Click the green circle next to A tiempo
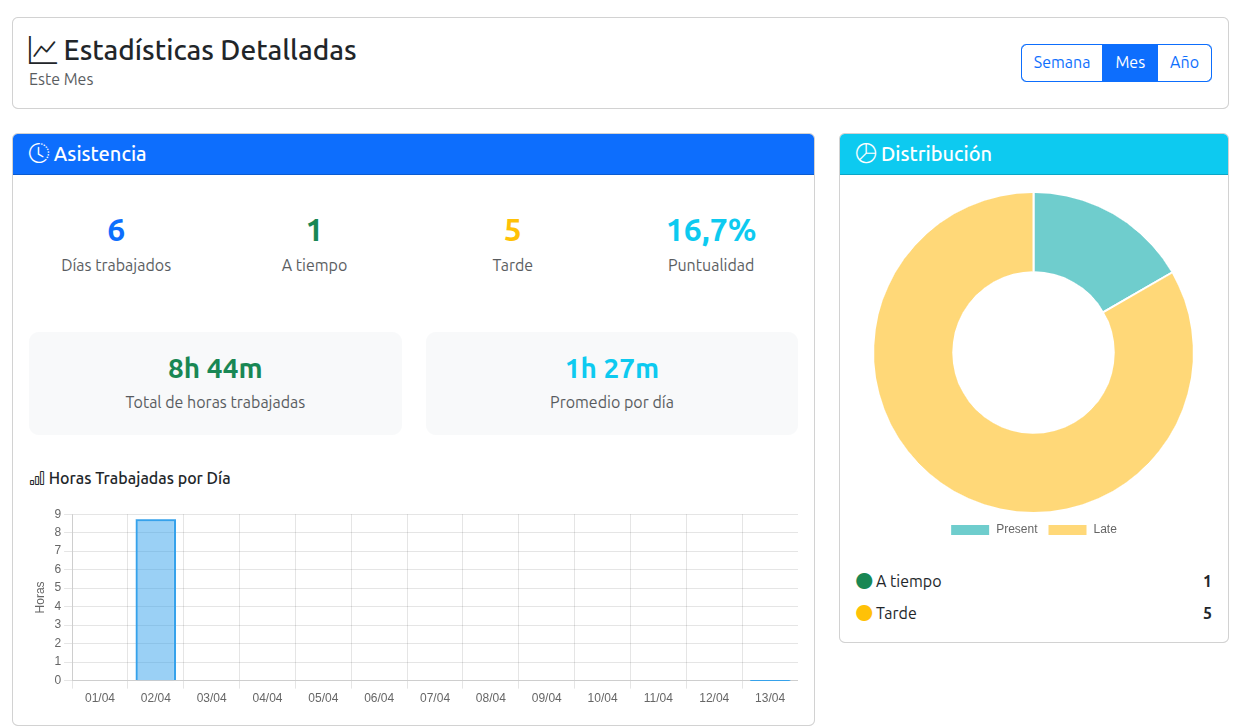This screenshot has height=728, width=1238. [x=864, y=581]
